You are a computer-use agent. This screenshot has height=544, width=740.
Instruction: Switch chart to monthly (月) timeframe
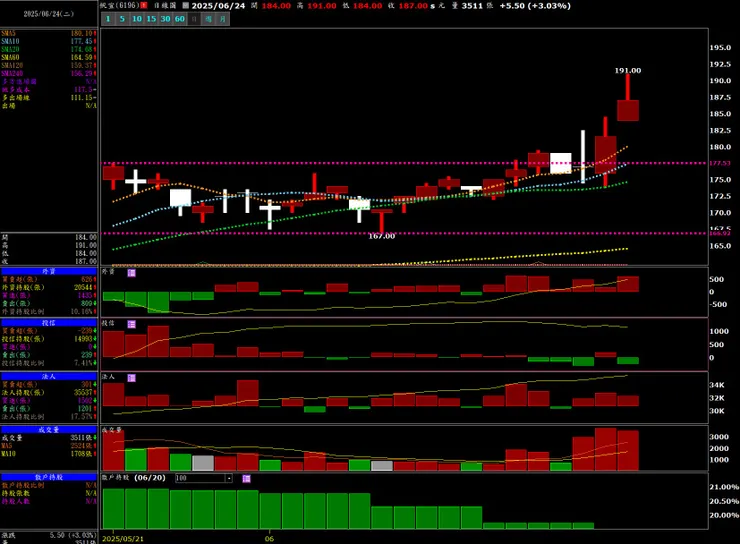(223, 19)
